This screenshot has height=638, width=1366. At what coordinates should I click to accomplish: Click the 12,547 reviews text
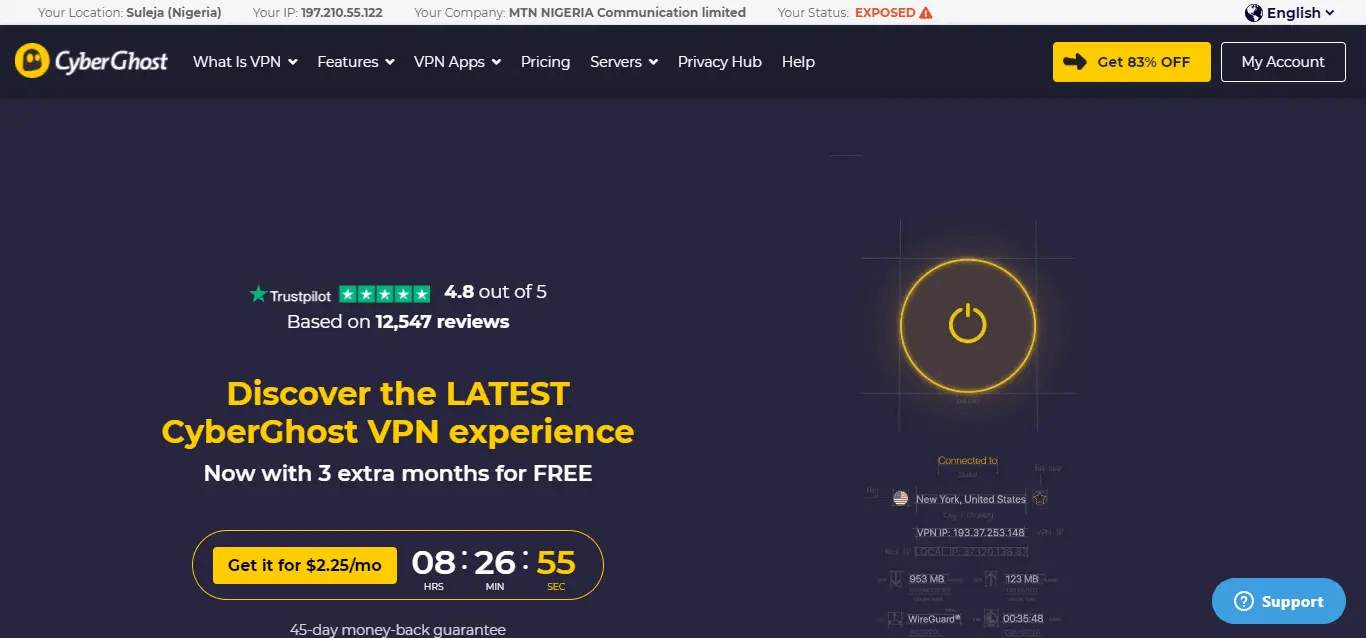click(442, 322)
